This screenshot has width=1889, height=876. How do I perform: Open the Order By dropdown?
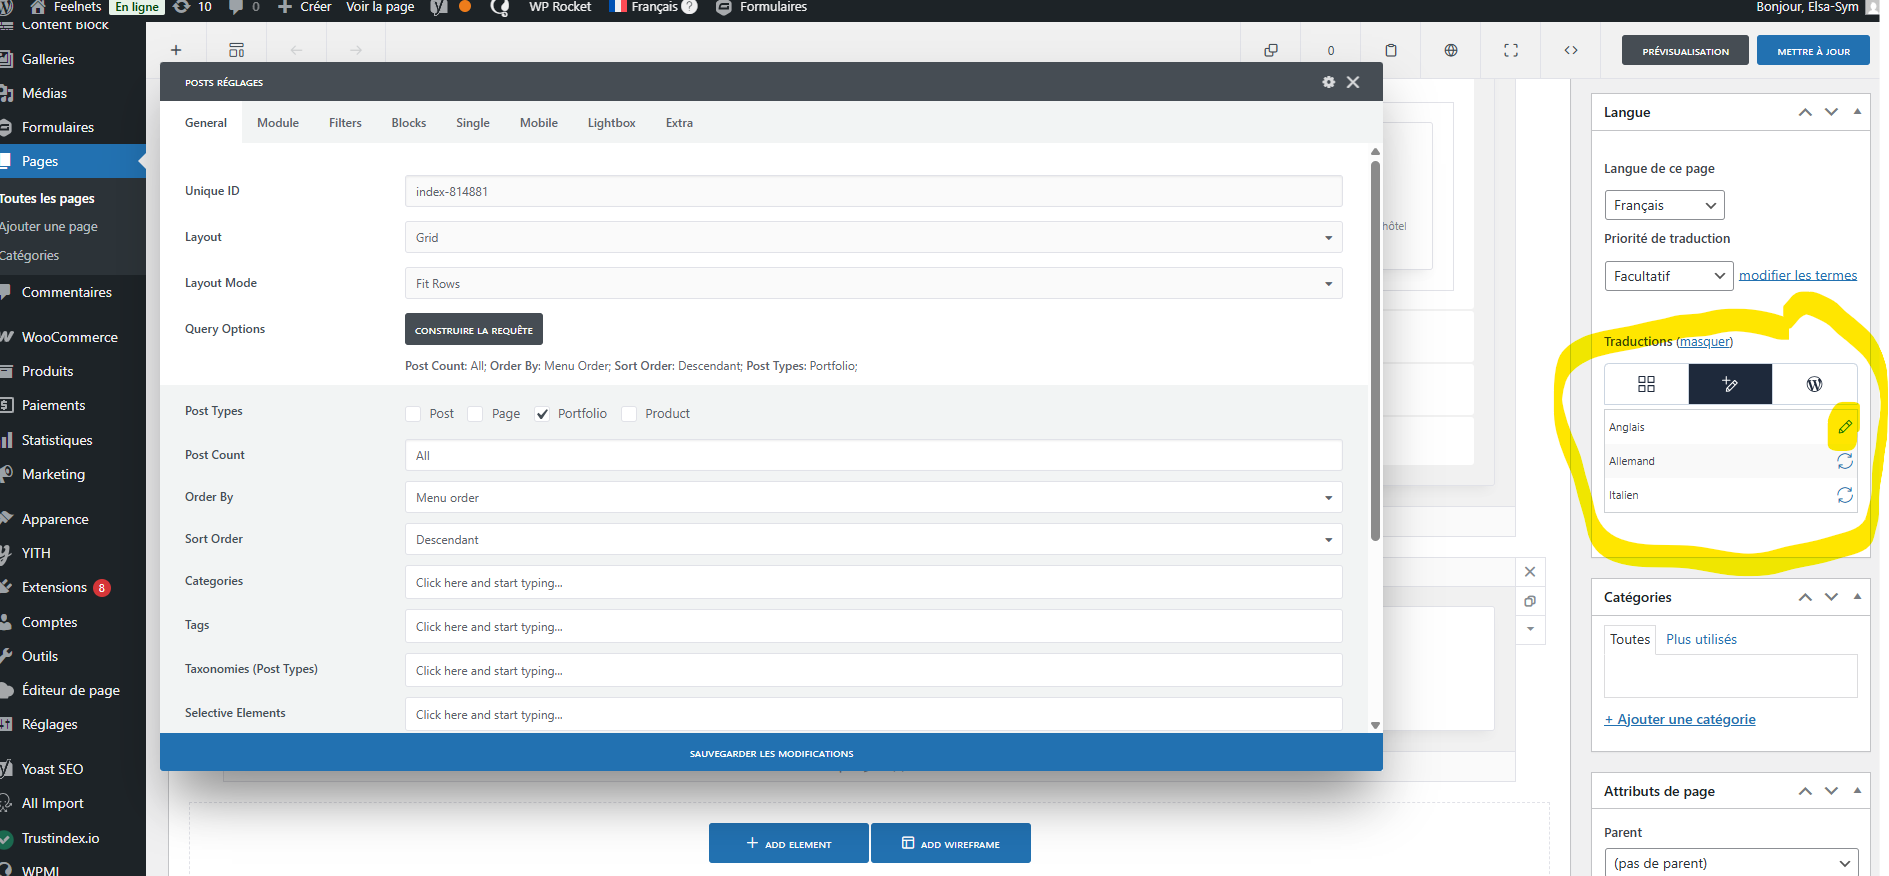pyautogui.click(x=873, y=498)
